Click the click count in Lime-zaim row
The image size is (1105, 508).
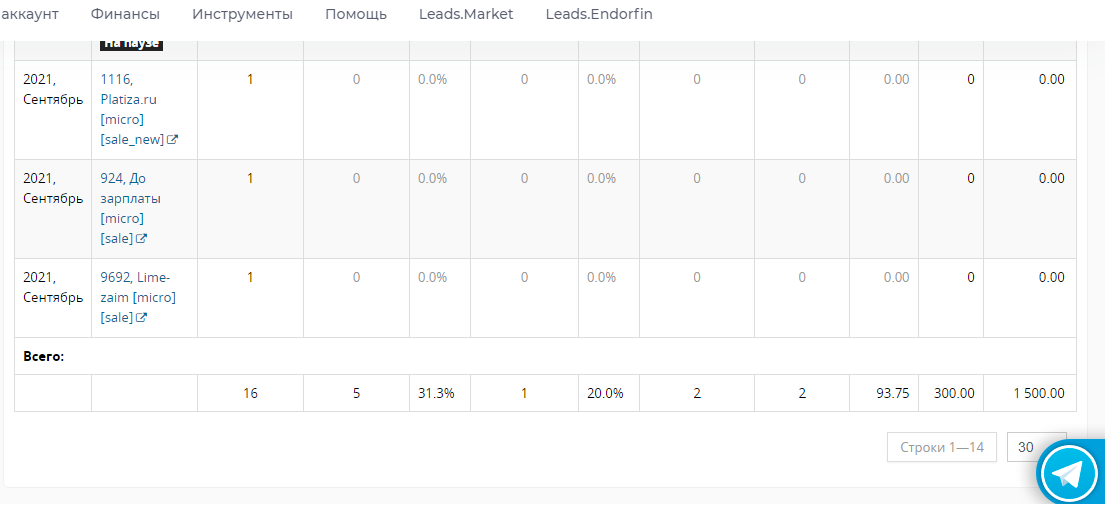pyautogui.click(x=250, y=277)
